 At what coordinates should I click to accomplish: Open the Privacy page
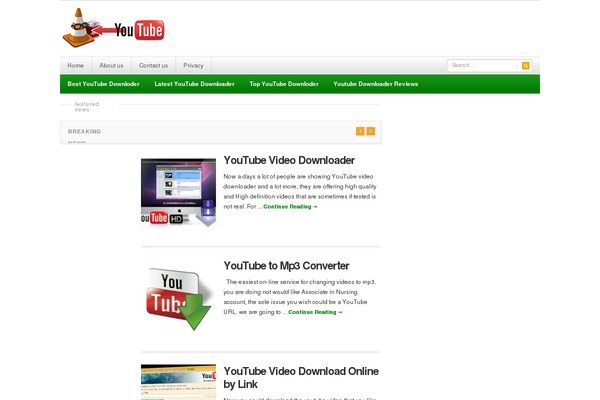pyautogui.click(x=193, y=65)
